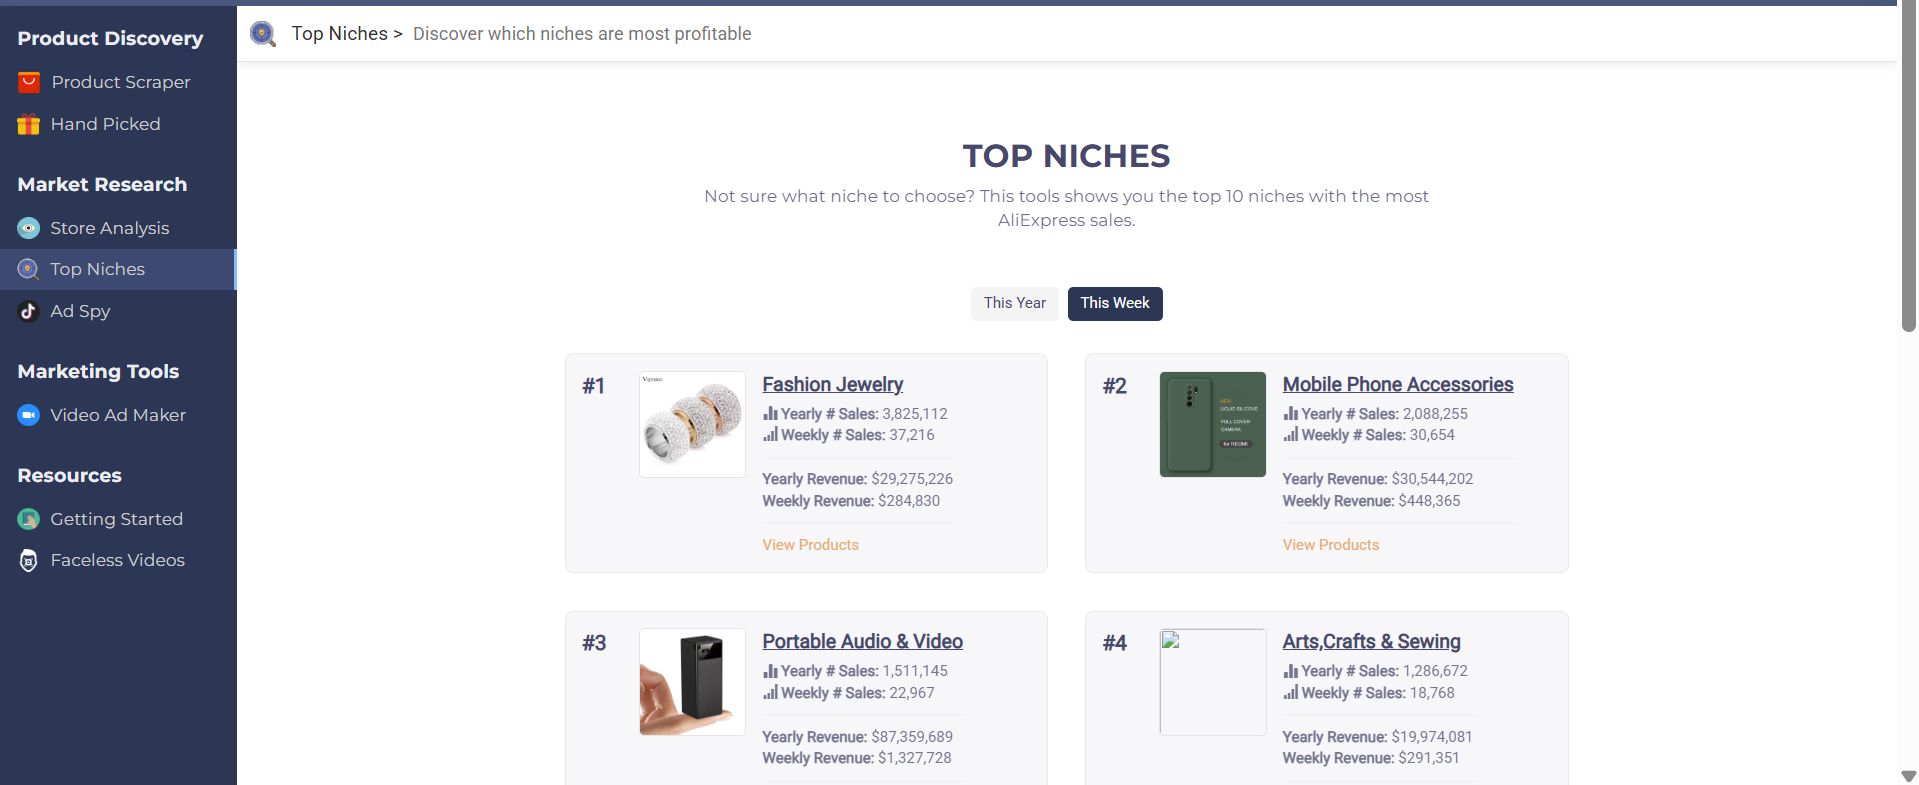Click the rhinestone ring product thumbnail
1919x785 pixels.
click(x=692, y=424)
